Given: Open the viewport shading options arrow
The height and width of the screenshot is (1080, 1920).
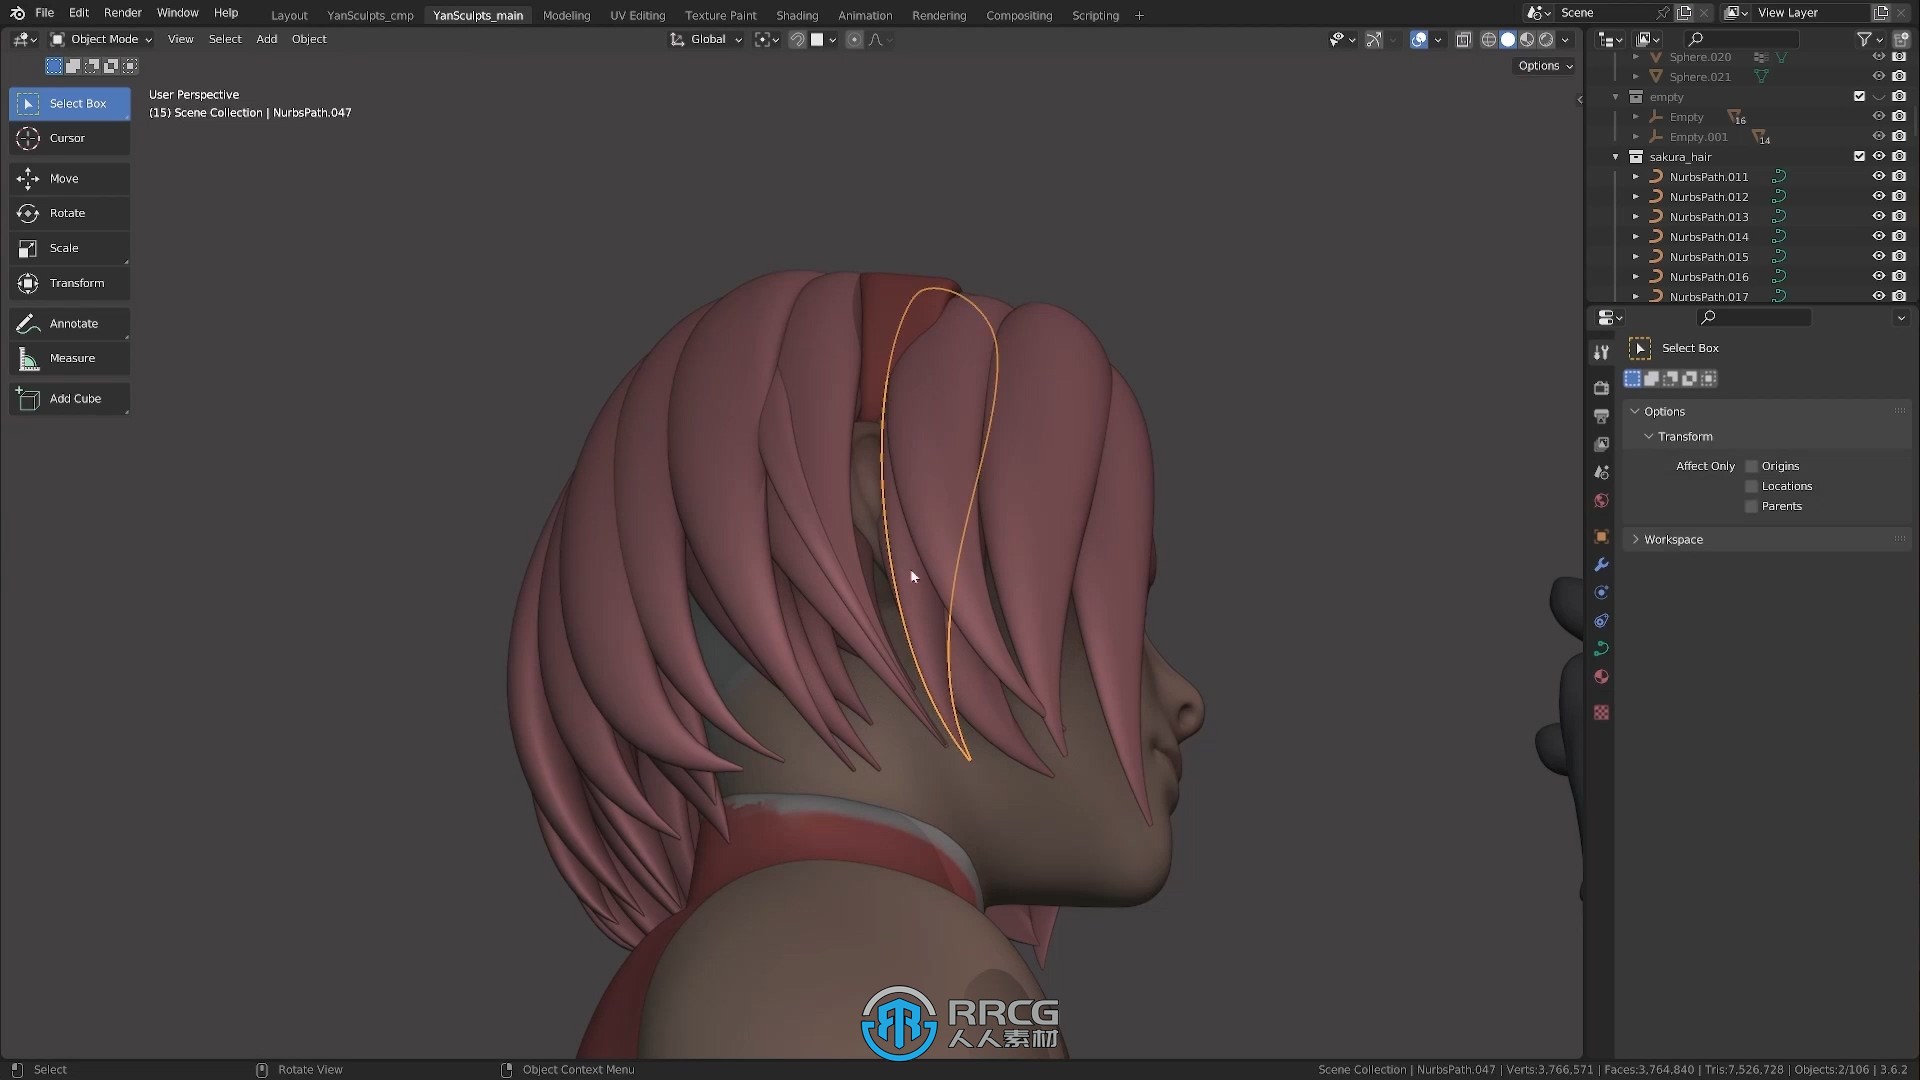Looking at the screenshot, I should tap(1566, 39).
